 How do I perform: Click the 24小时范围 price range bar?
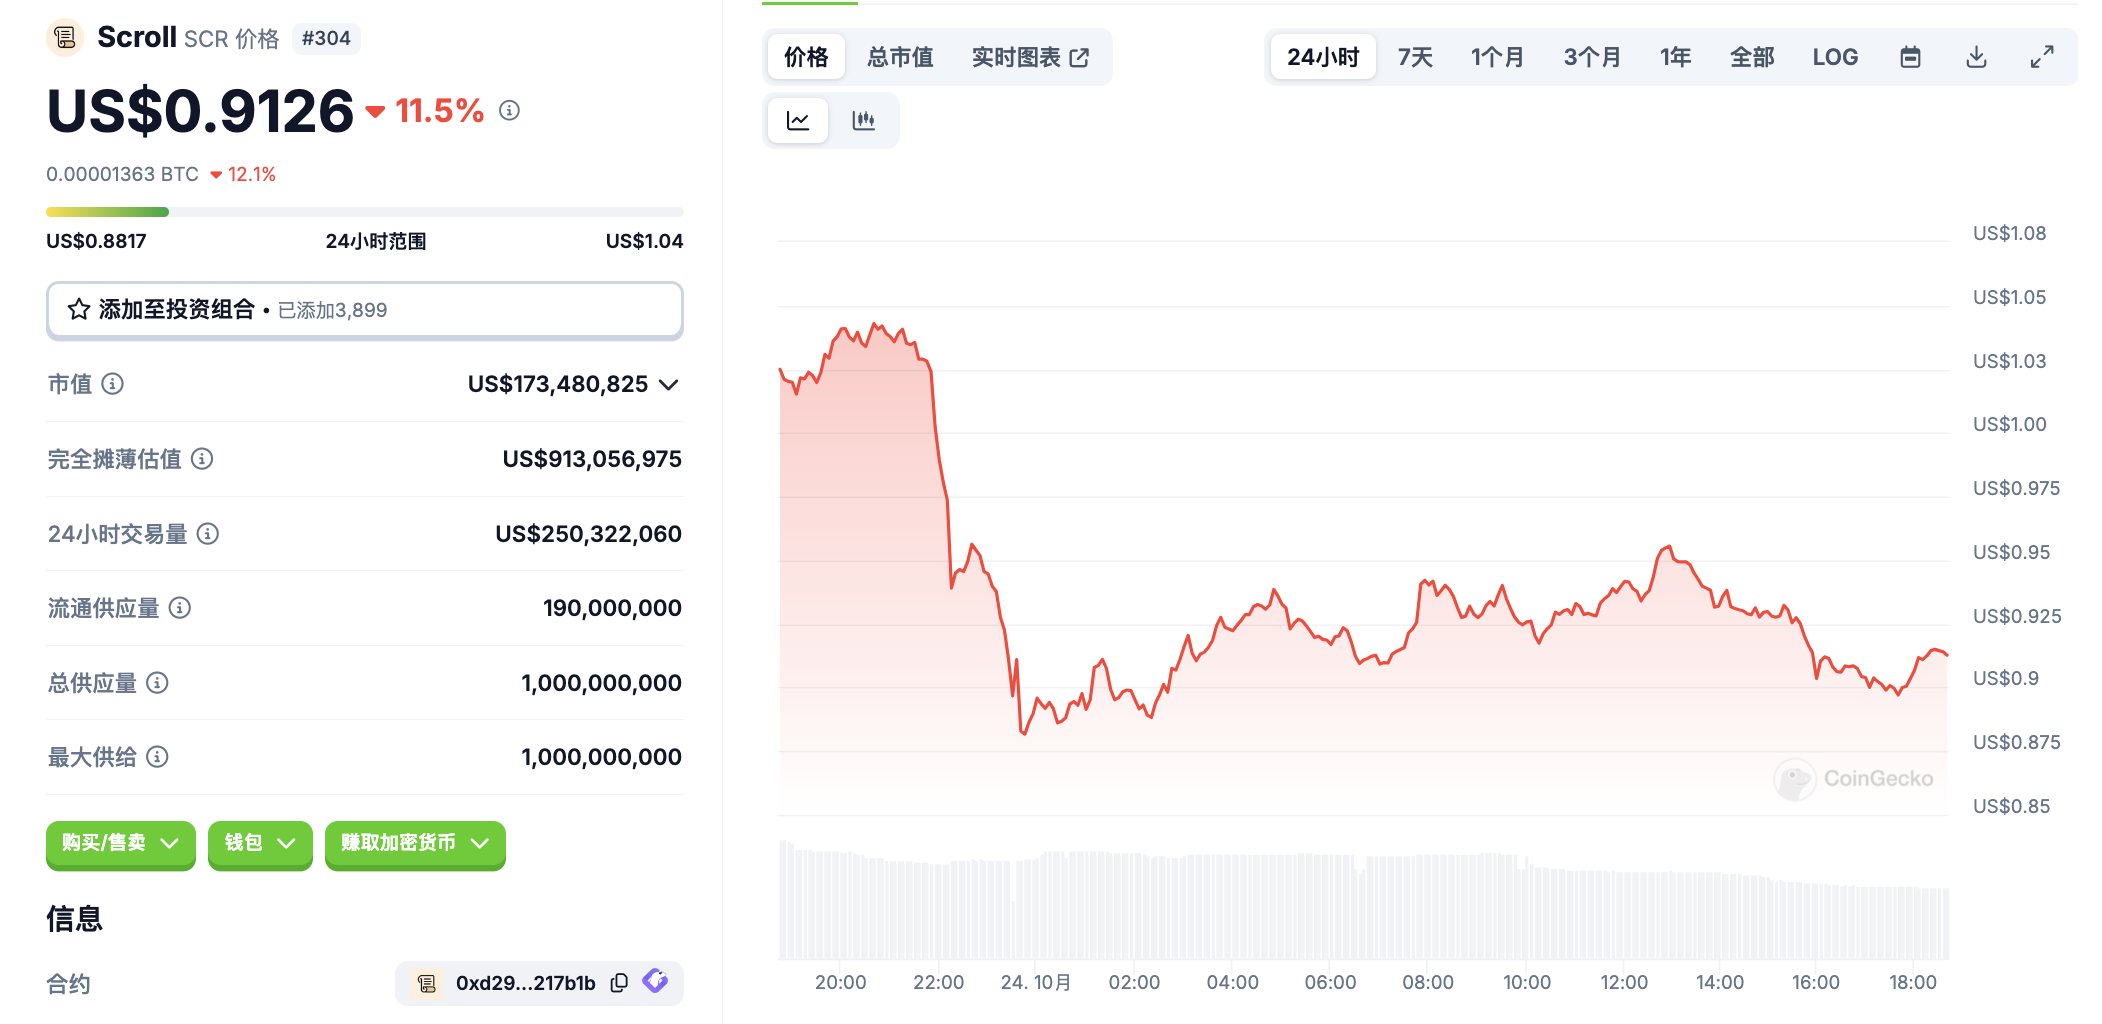click(364, 212)
